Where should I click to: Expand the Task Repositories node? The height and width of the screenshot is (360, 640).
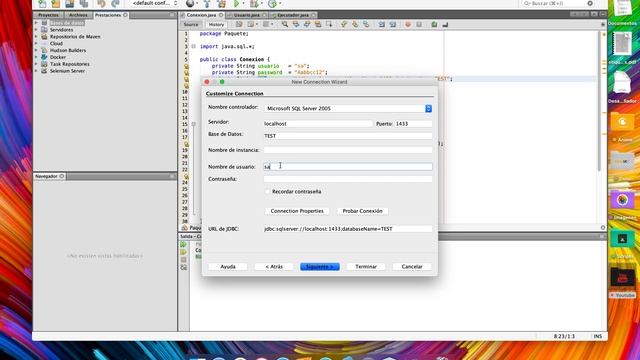pyautogui.click(x=36, y=64)
